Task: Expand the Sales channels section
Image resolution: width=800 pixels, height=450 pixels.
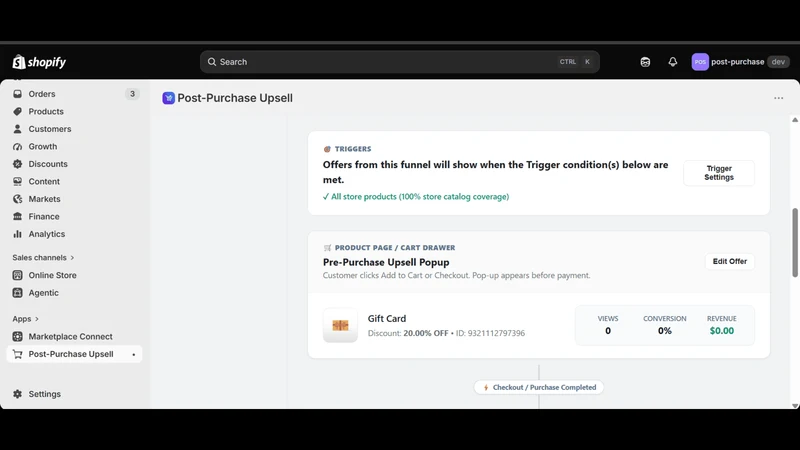Action: point(43,258)
